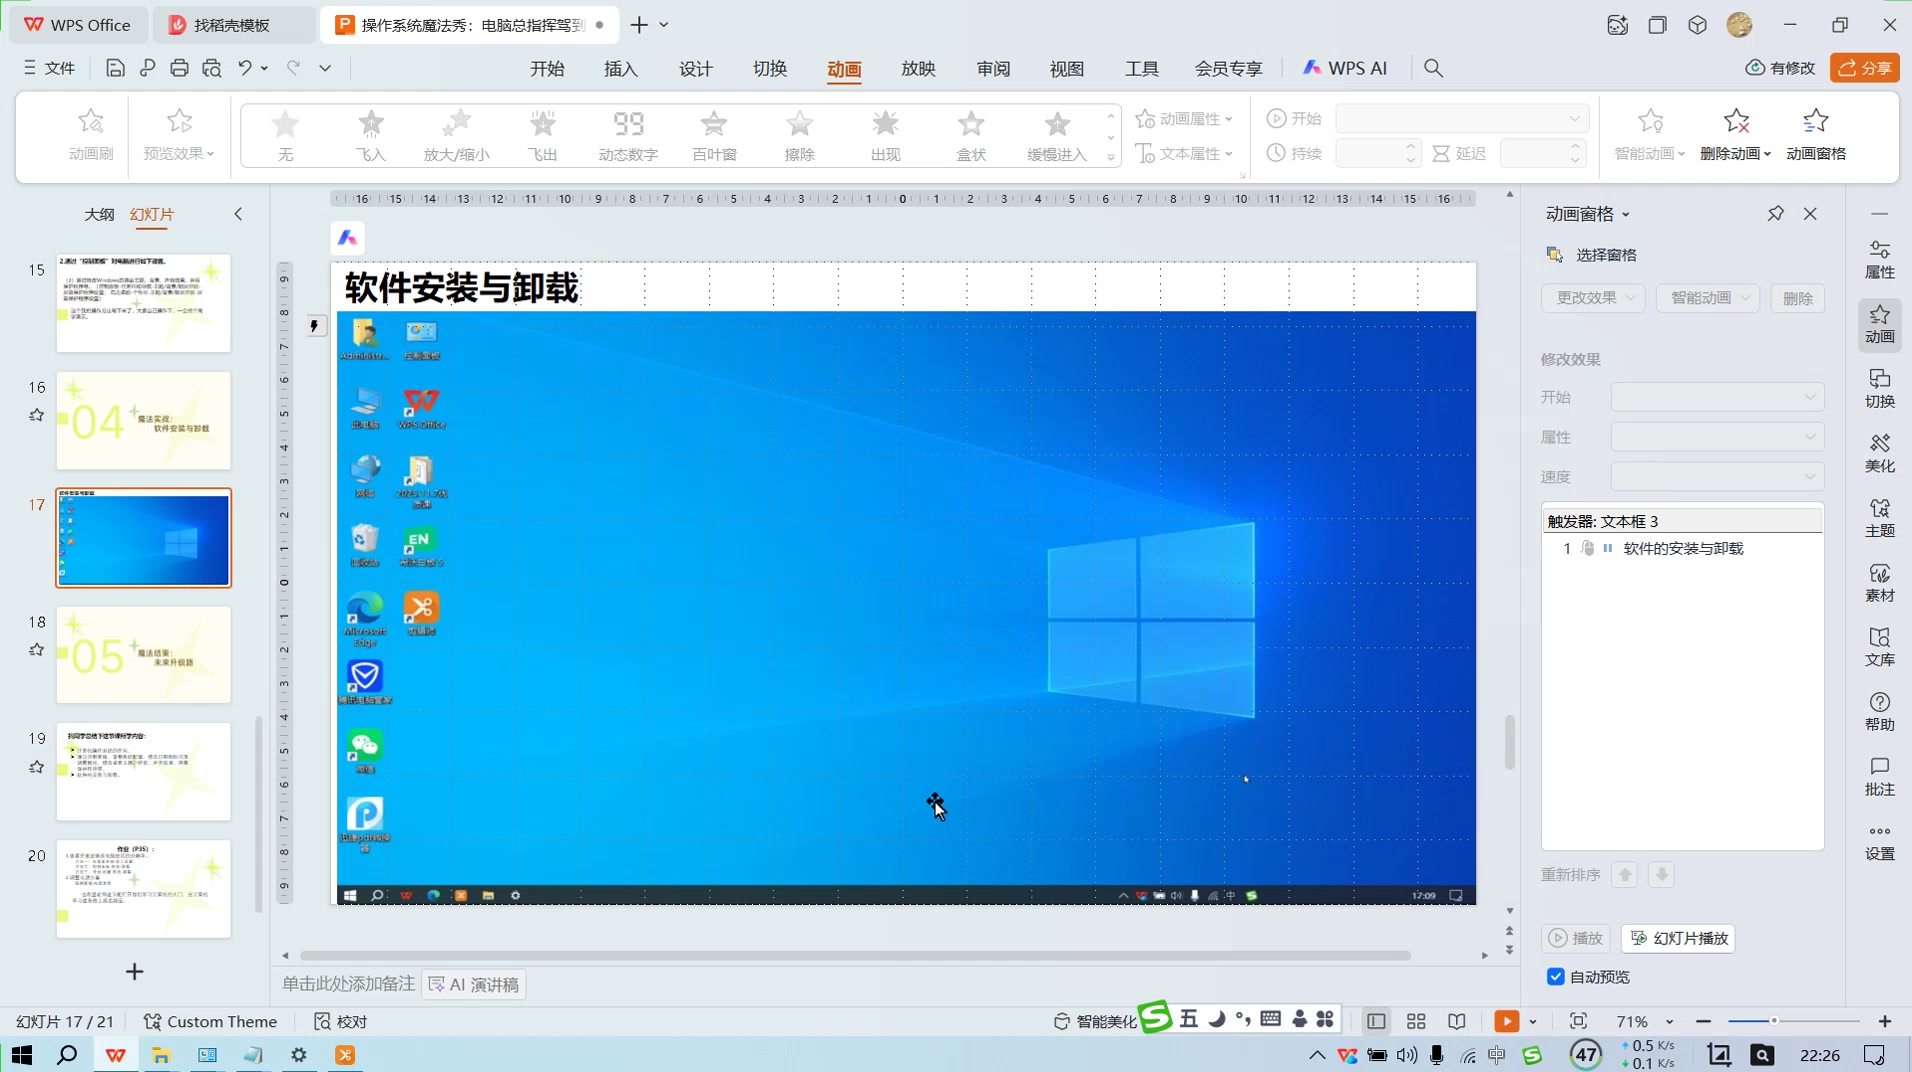Open the 美化 panel in the right sidebar
This screenshot has height=1072, width=1912.
coord(1878,453)
